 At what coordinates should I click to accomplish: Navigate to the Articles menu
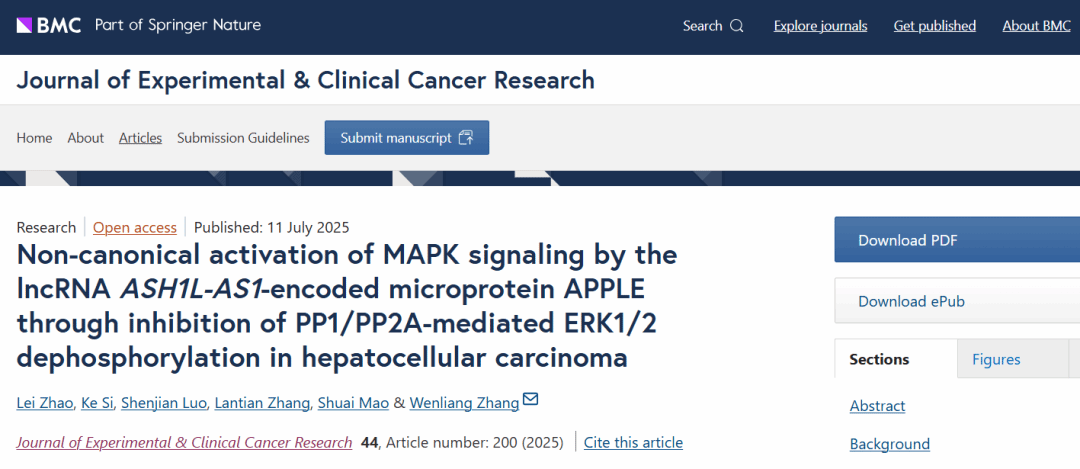[140, 138]
